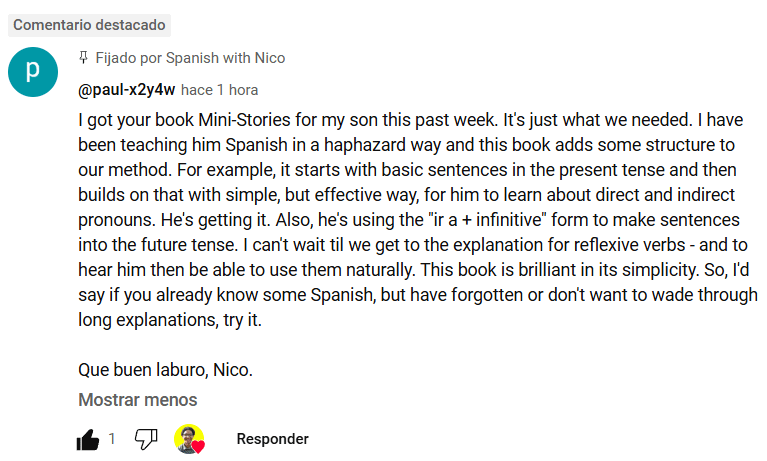This screenshot has width=767, height=461.
Task: Like the comment with the thumbs-up icon
Action: pyautogui.click(x=88, y=439)
